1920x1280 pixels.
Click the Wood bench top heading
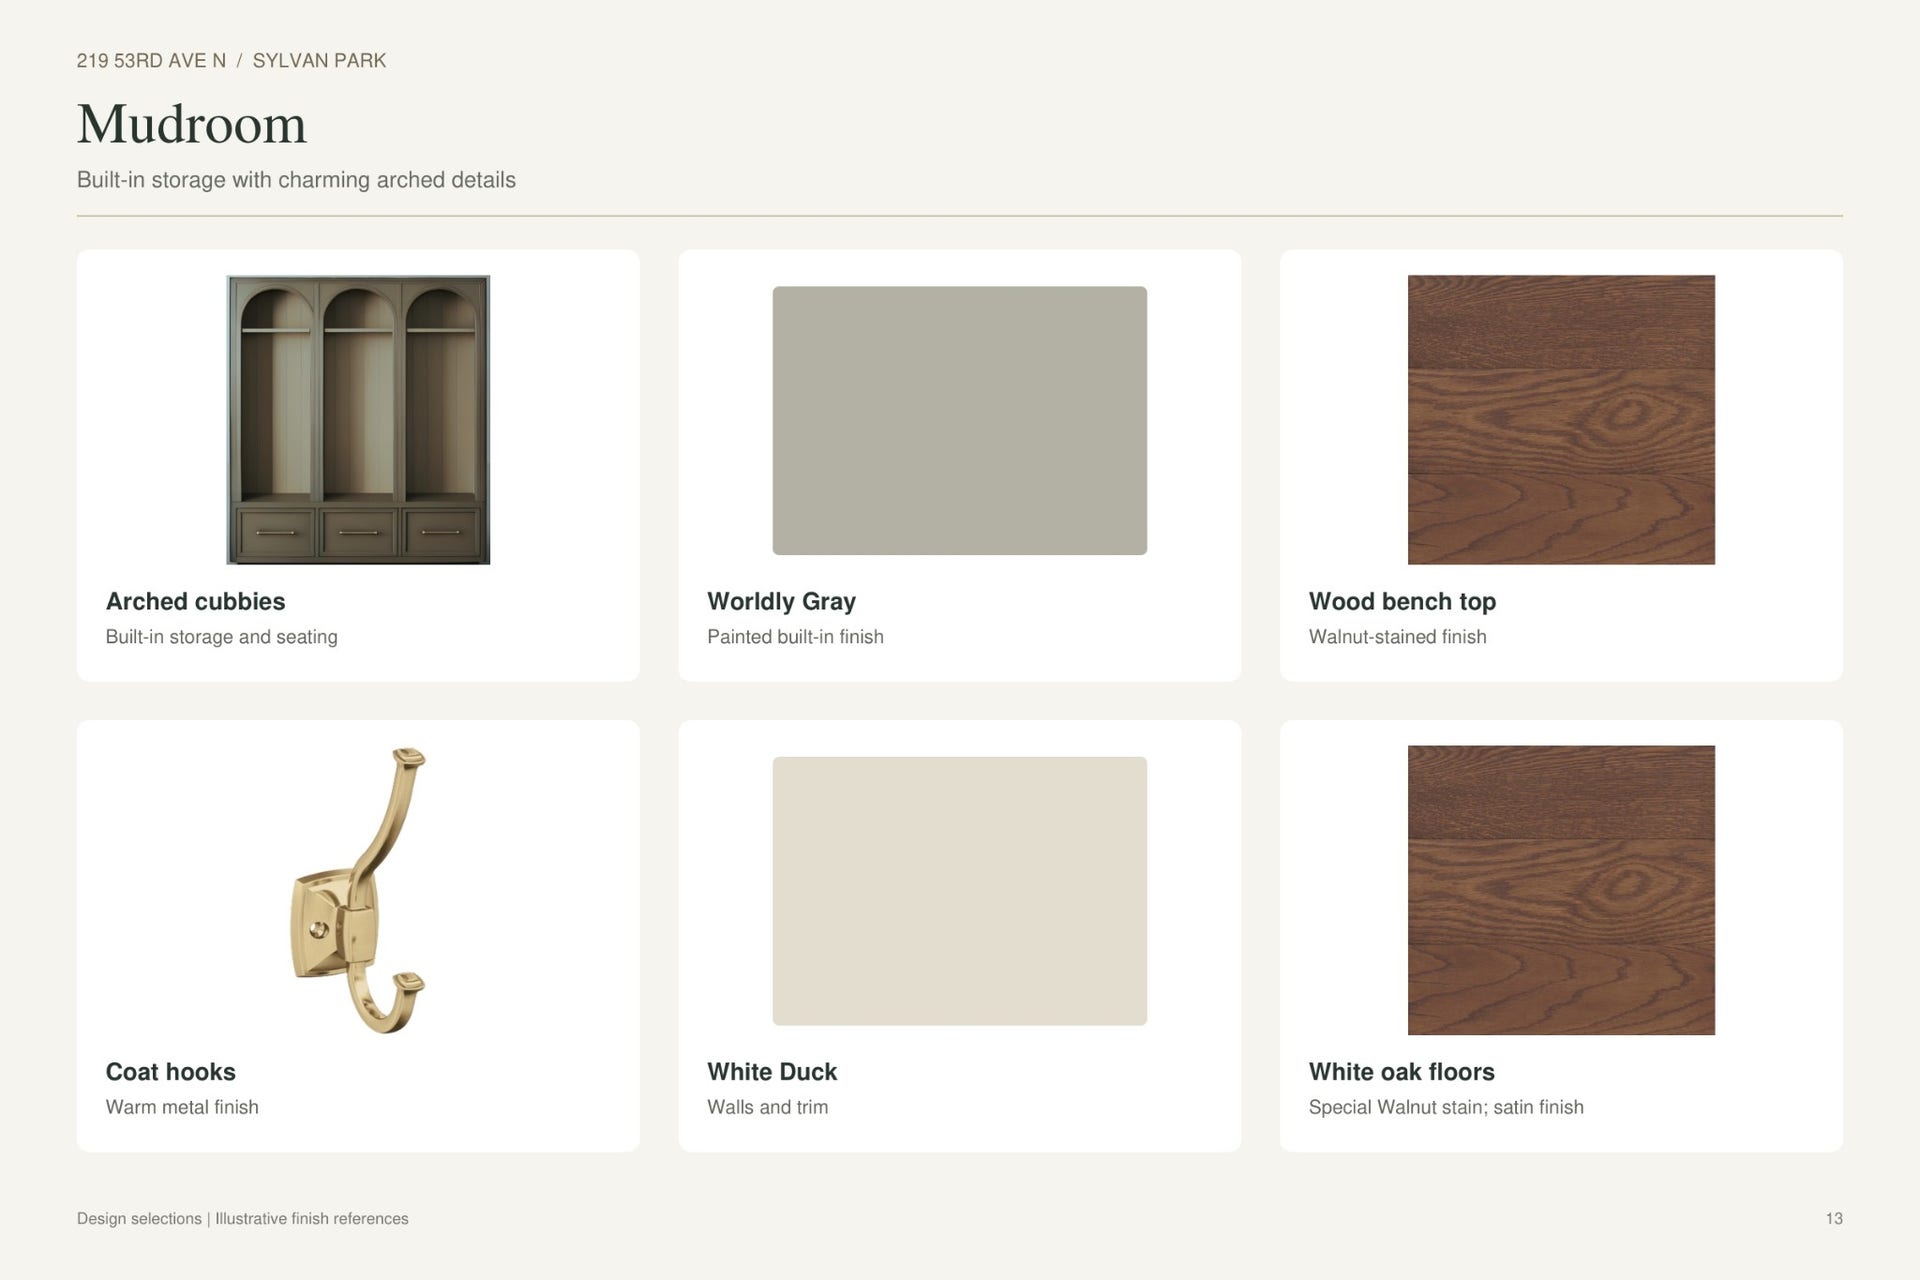tap(1402, 601)
